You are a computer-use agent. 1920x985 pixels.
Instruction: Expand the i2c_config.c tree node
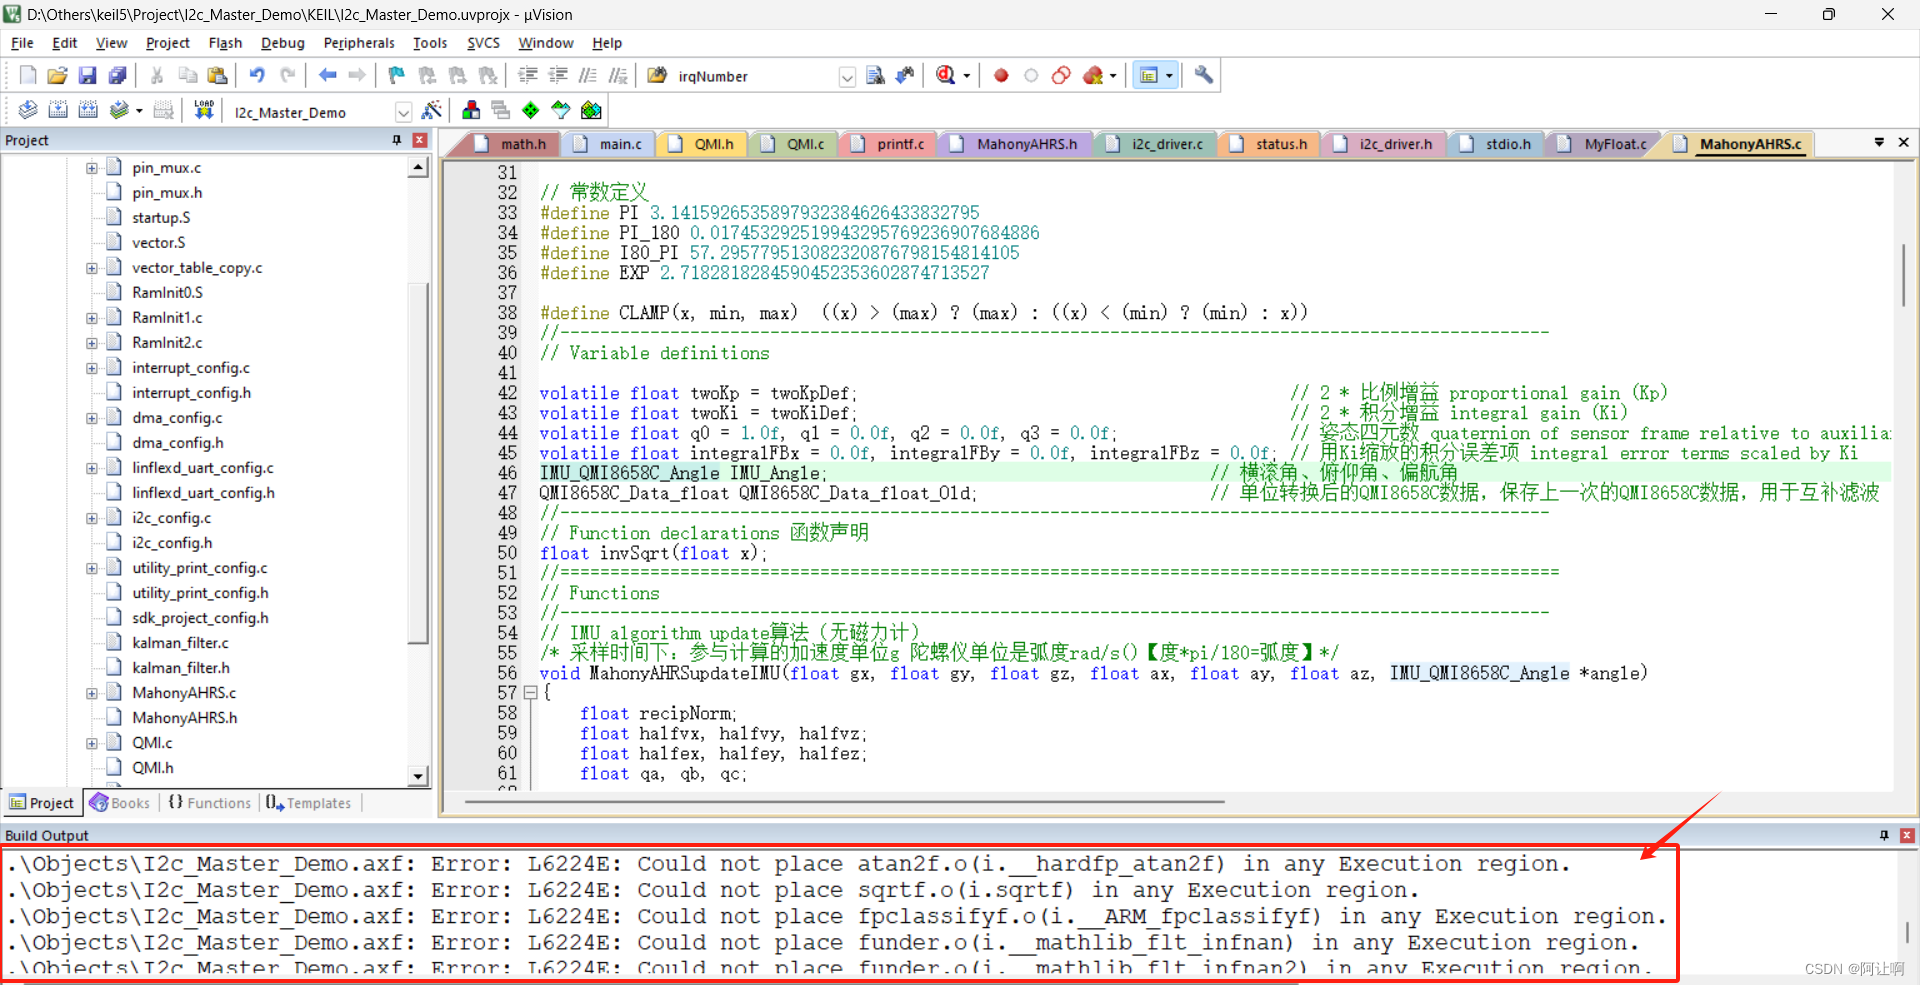point(91,518)
